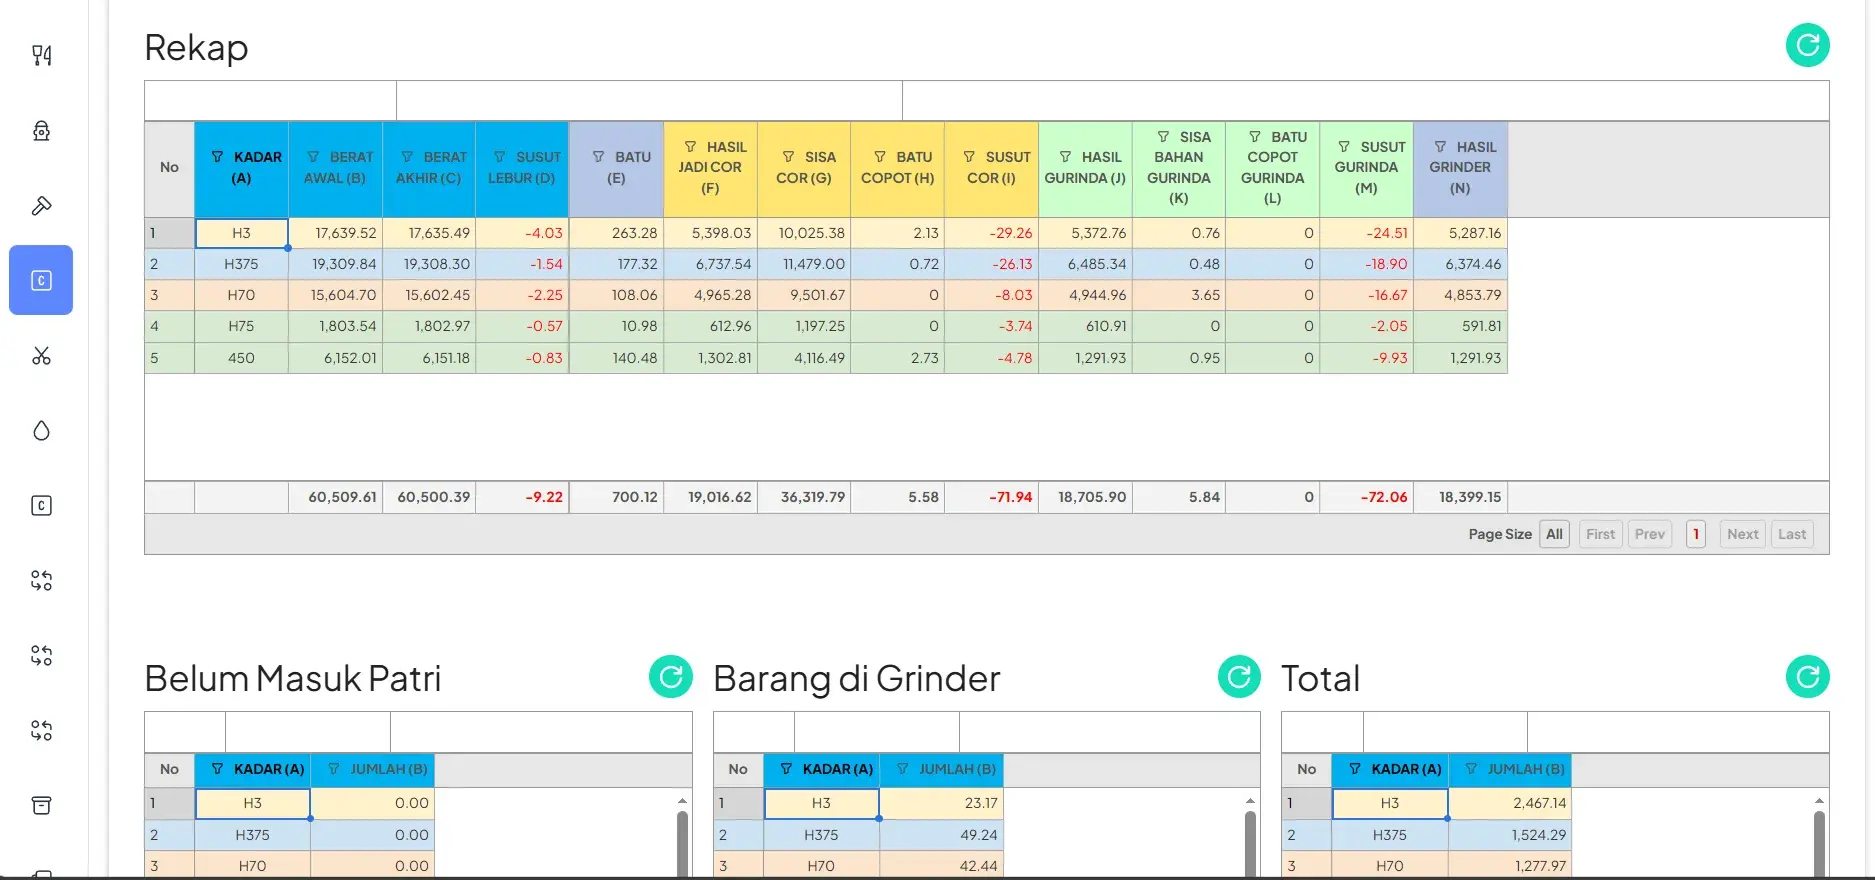This screenshot has height=880, width=1875.
Task: Jump to the Last page
Action: coord(1792,534)
